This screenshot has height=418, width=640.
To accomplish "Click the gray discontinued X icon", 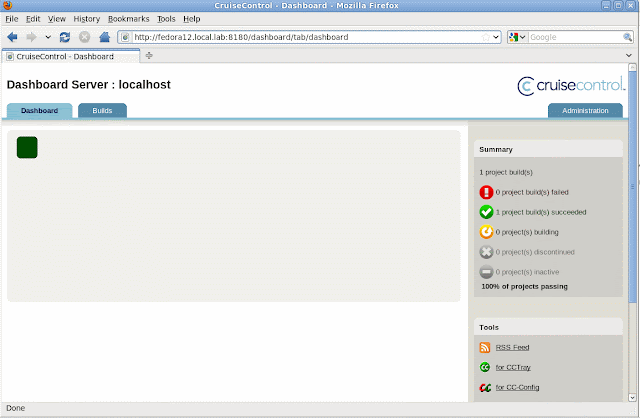I will point(486,252).
